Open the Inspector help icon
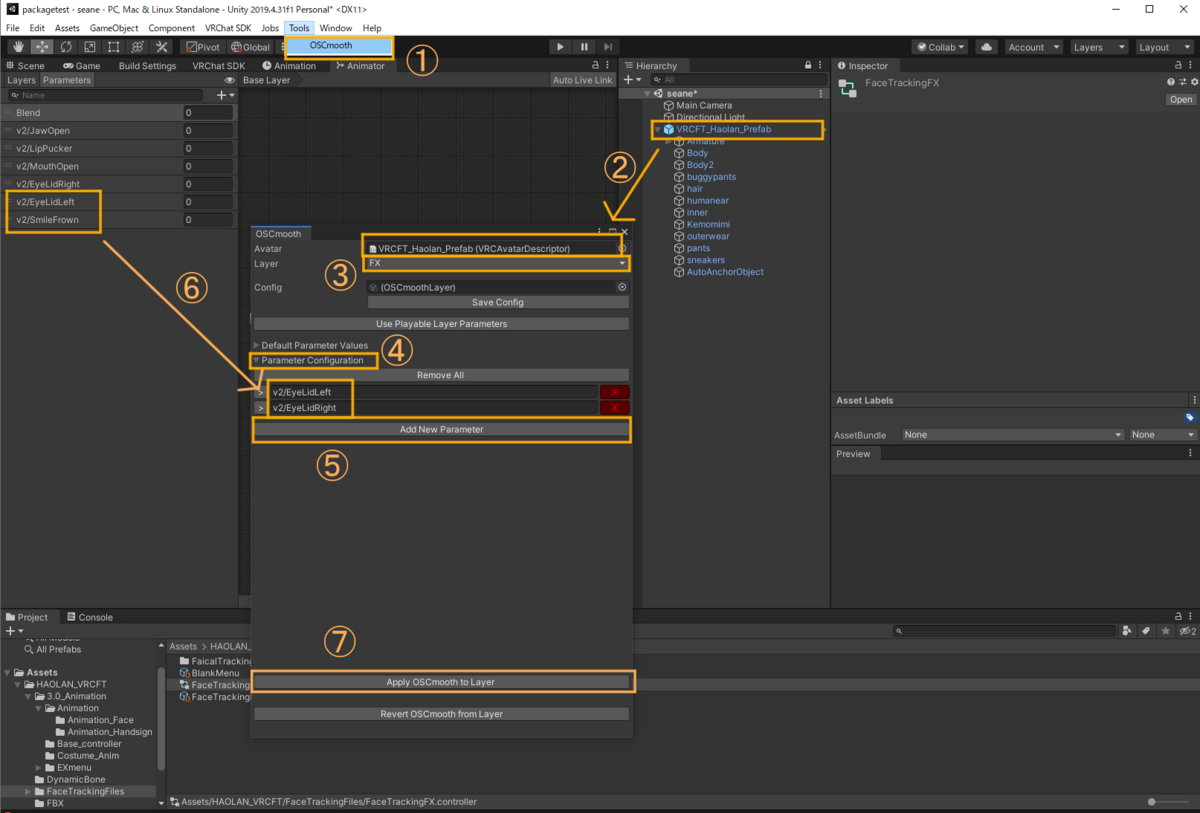1200x813 pixels. point(1171,82)
